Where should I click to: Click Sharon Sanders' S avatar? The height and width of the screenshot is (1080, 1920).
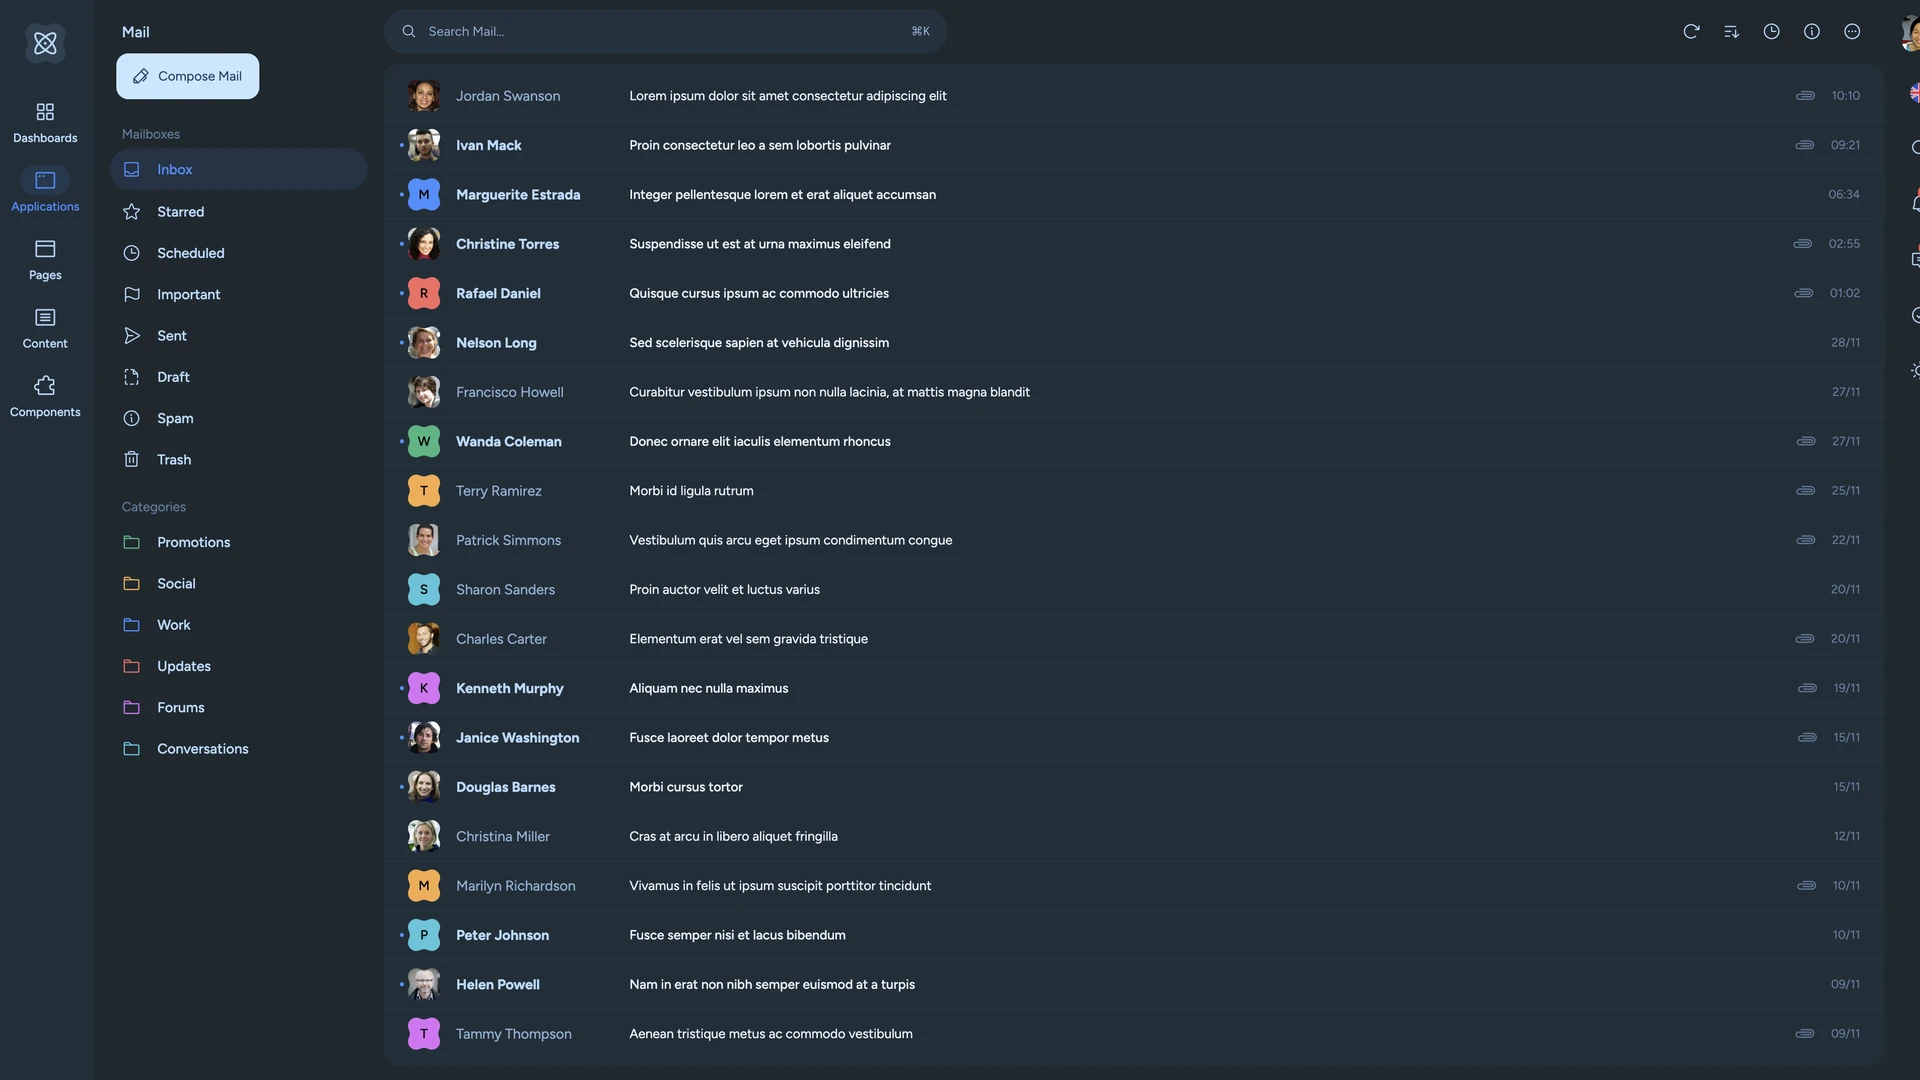424,590
